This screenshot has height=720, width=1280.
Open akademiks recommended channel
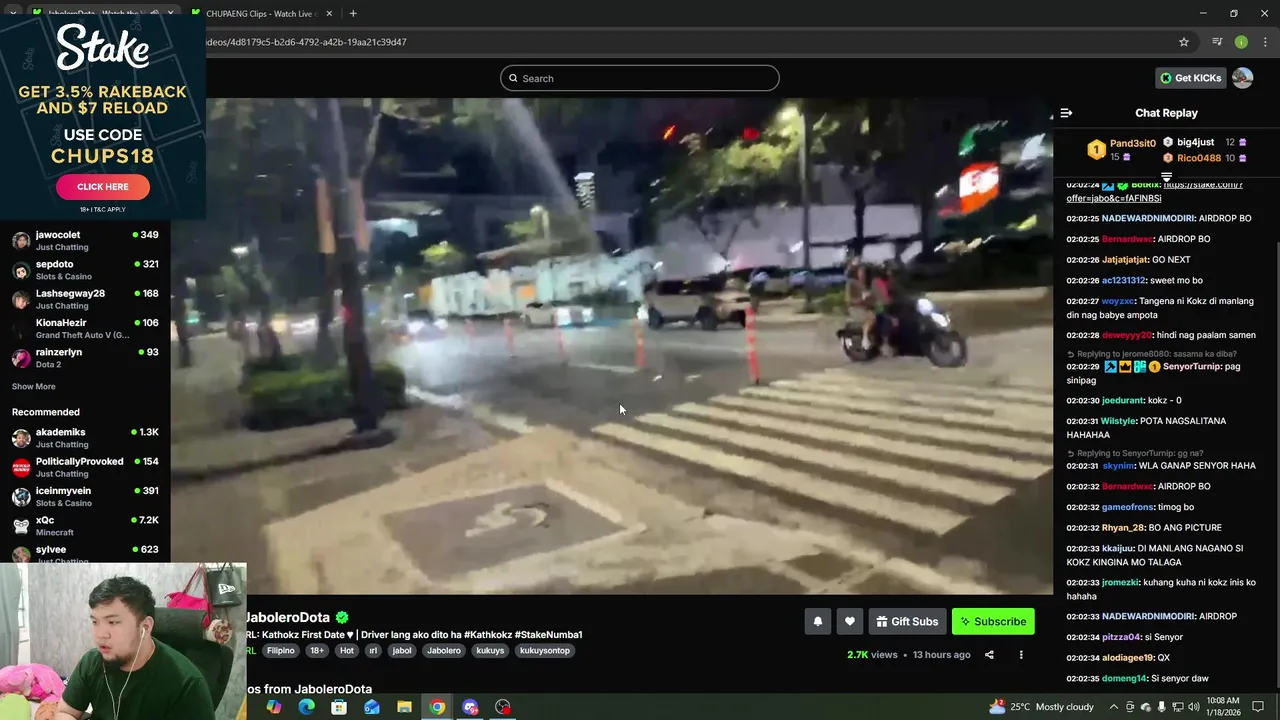[85, 438]
